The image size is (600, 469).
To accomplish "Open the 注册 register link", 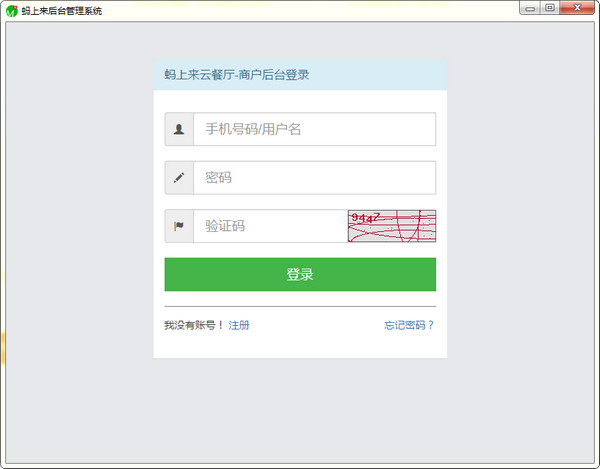I will pos(239,325).
